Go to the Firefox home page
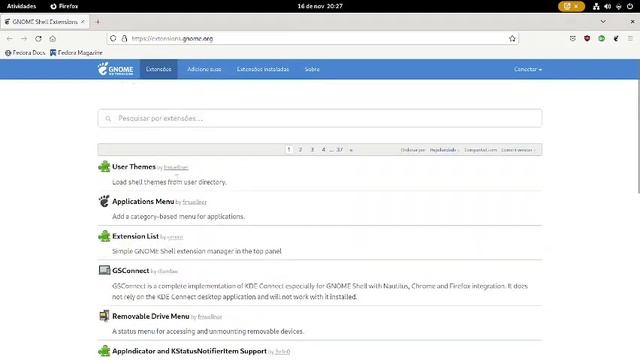640x360 pixels. 53,38
